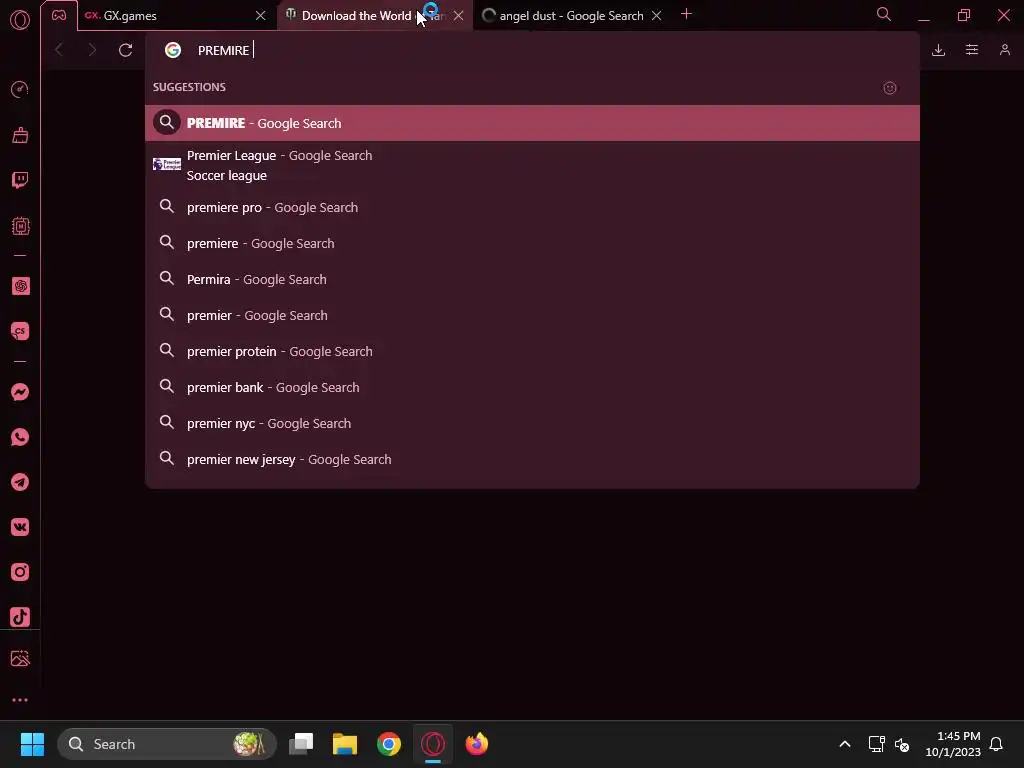Close the angel dust search tab
This screenshot has width=1024, height=768.
(657, 16)
